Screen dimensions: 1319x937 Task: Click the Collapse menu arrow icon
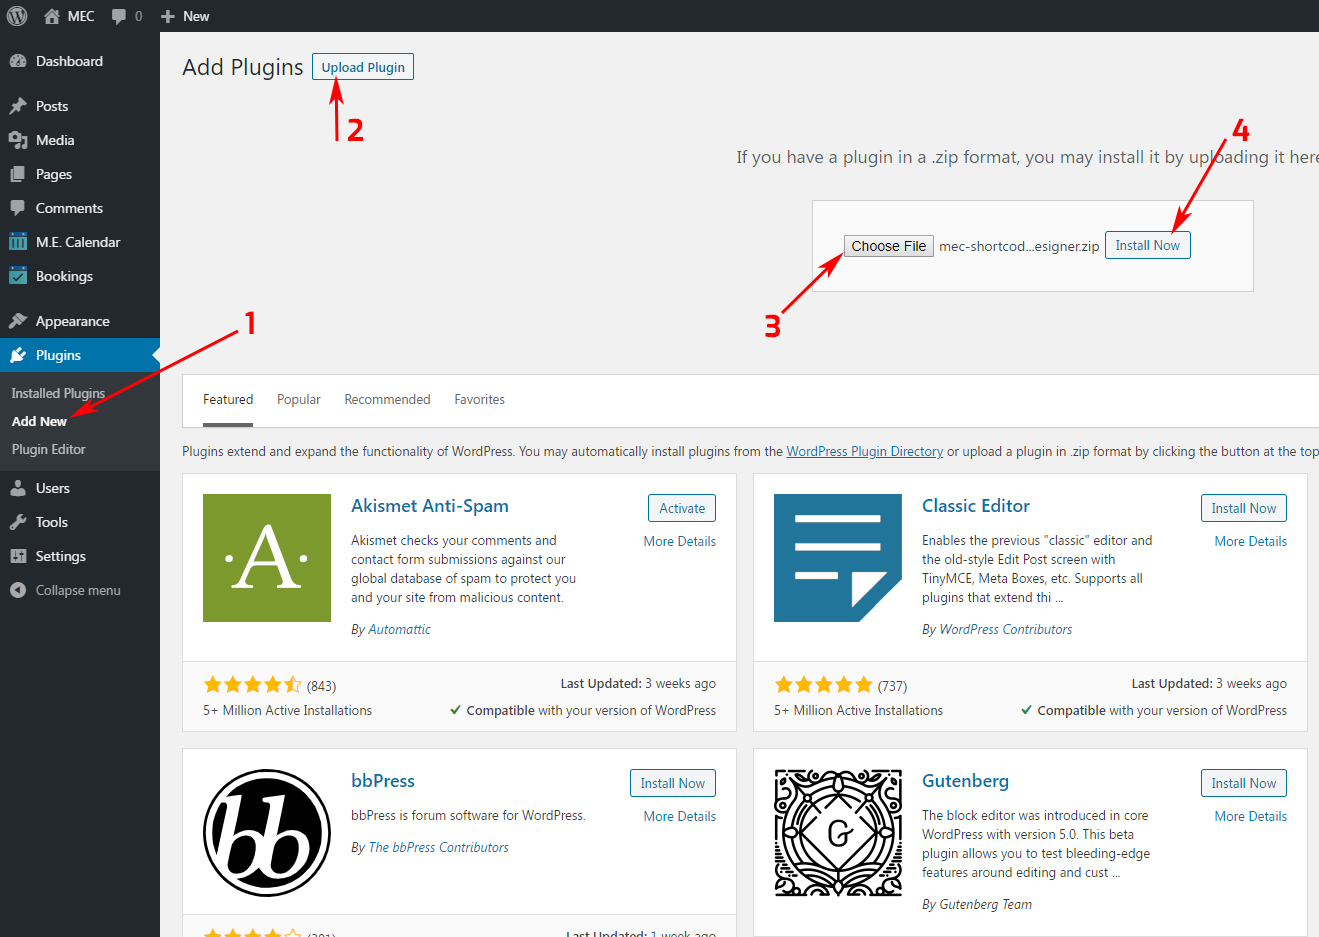coord(18,590)
